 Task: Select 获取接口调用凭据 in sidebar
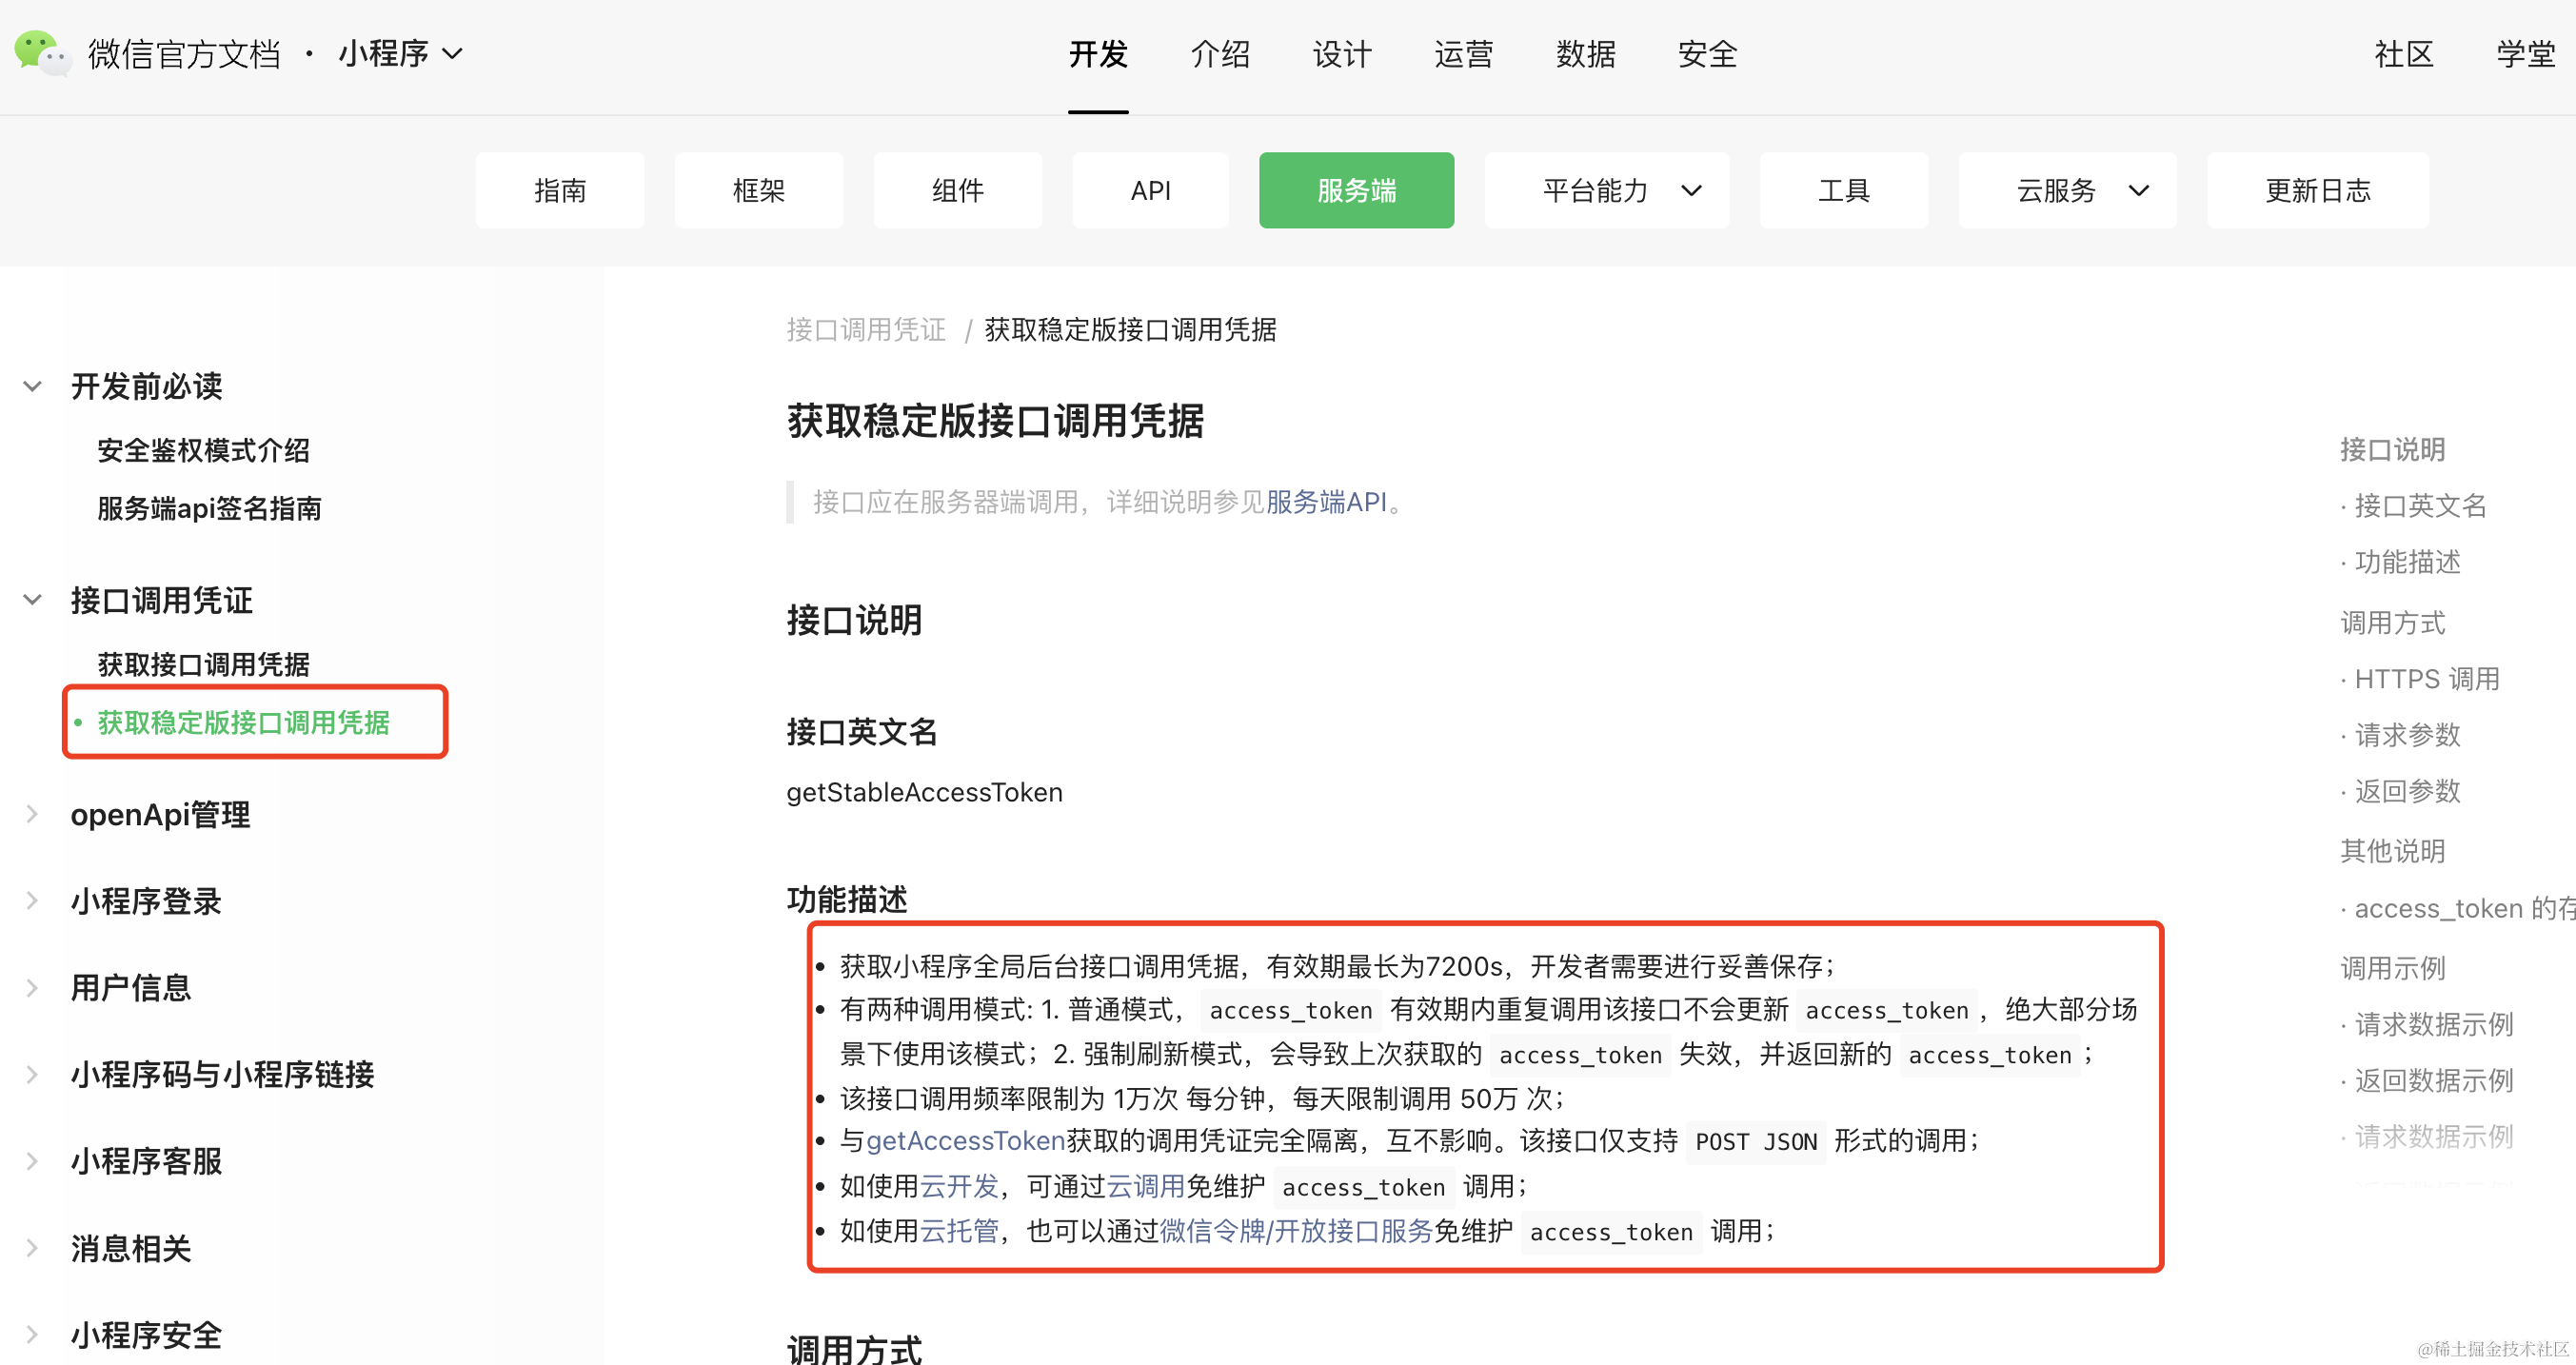point(203,664)
